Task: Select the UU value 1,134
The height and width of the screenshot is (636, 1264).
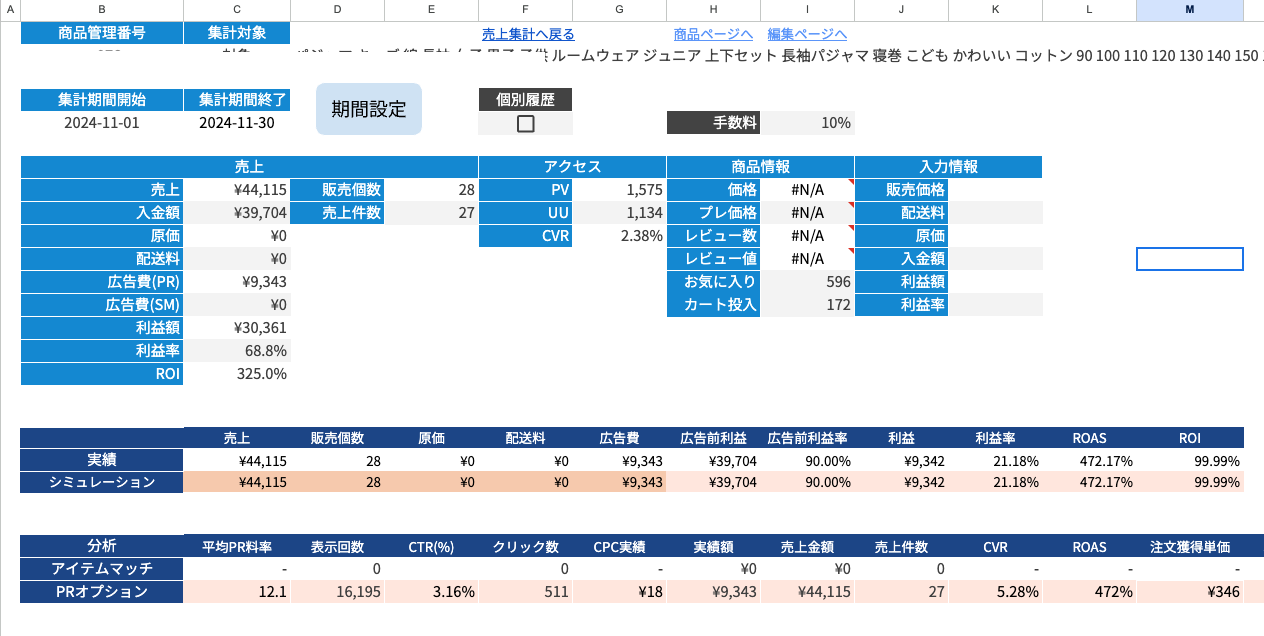Action: click(620, 213)
